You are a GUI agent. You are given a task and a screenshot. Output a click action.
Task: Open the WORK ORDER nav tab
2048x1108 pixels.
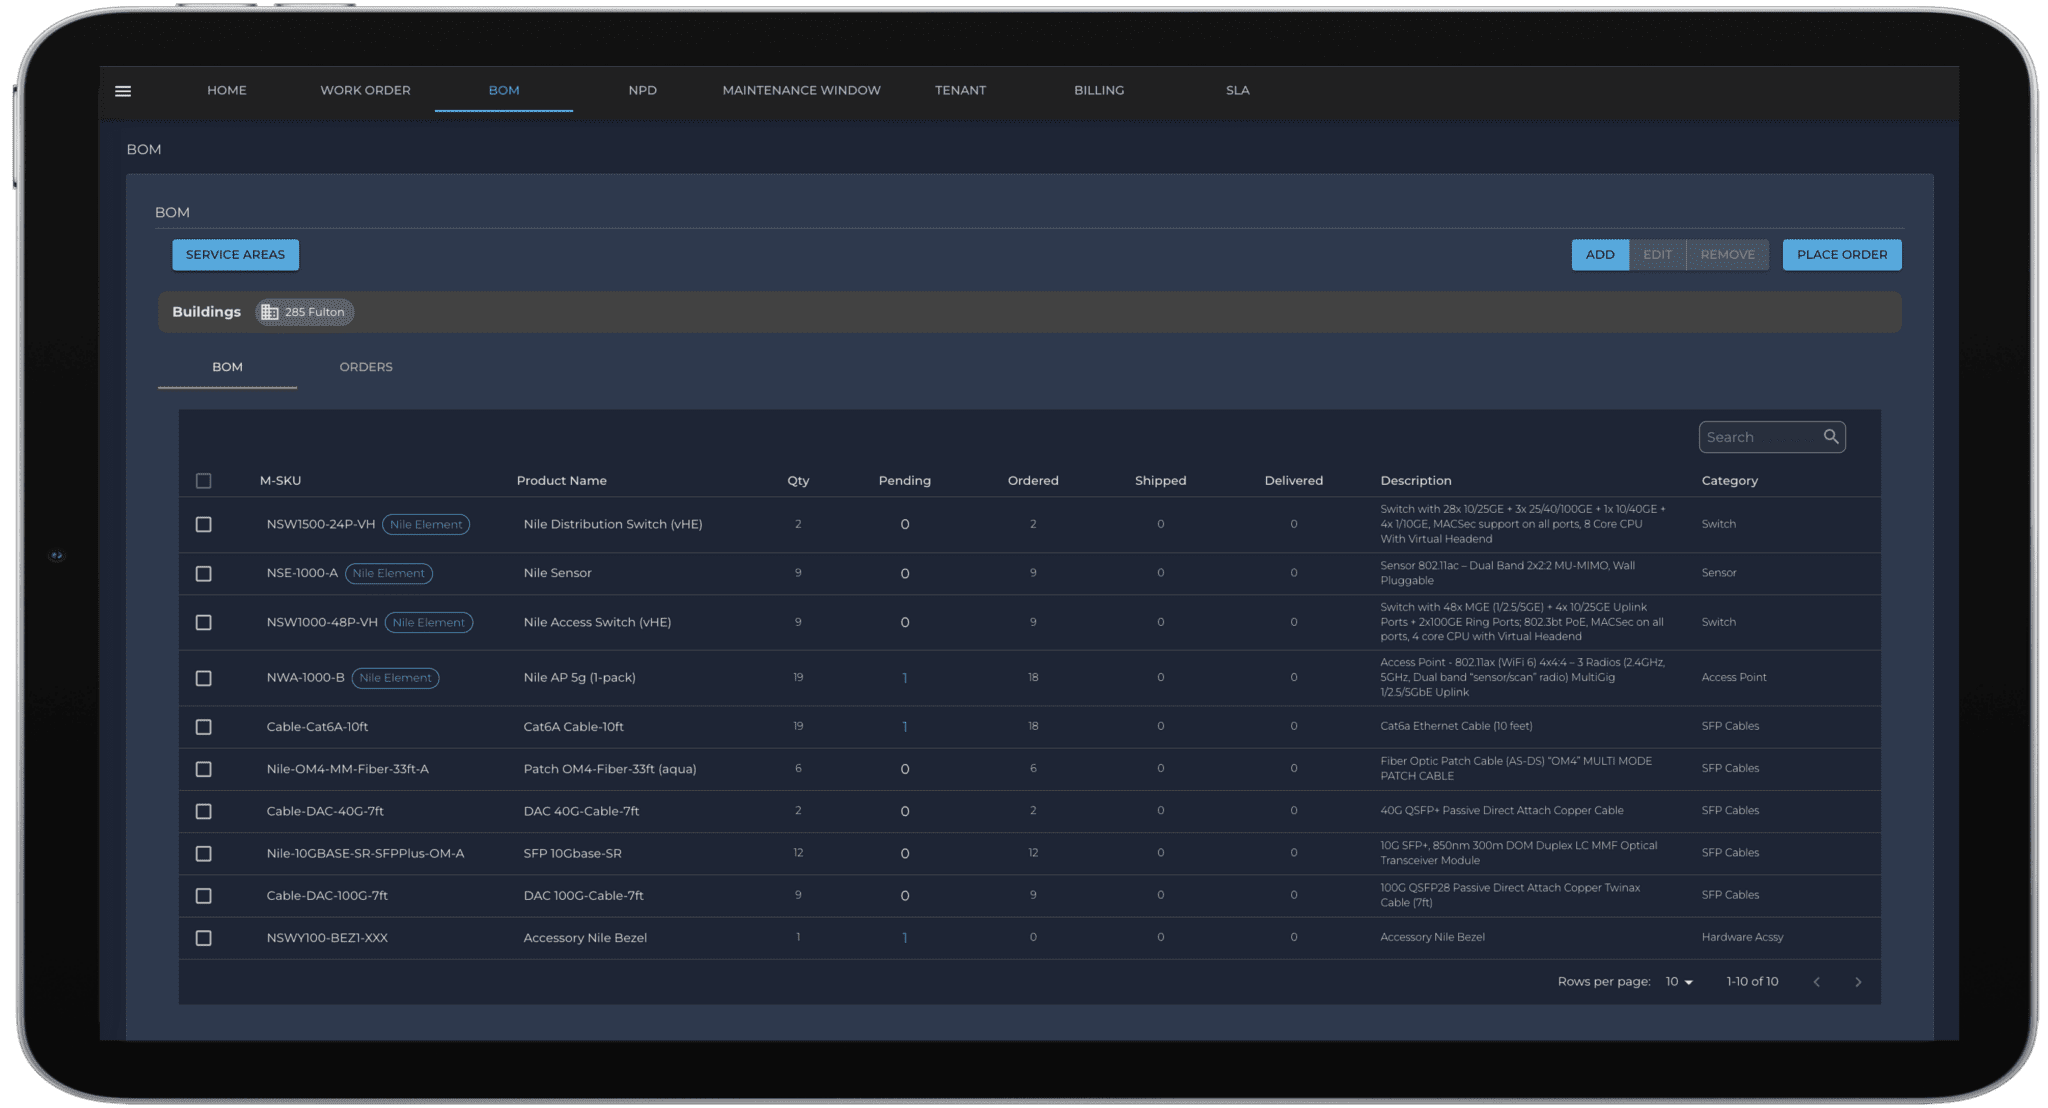[365, 90]
